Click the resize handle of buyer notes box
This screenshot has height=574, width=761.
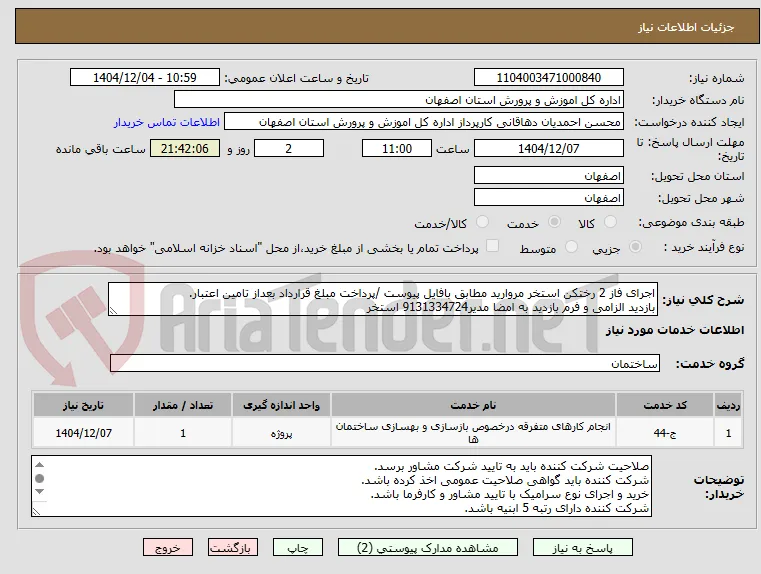click(x=36, y=511)
